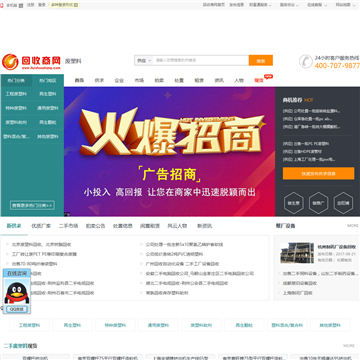Switch to the 处置信息 tab
The height and width of the screenshot is (360, 360).
[x=123, y=226]
